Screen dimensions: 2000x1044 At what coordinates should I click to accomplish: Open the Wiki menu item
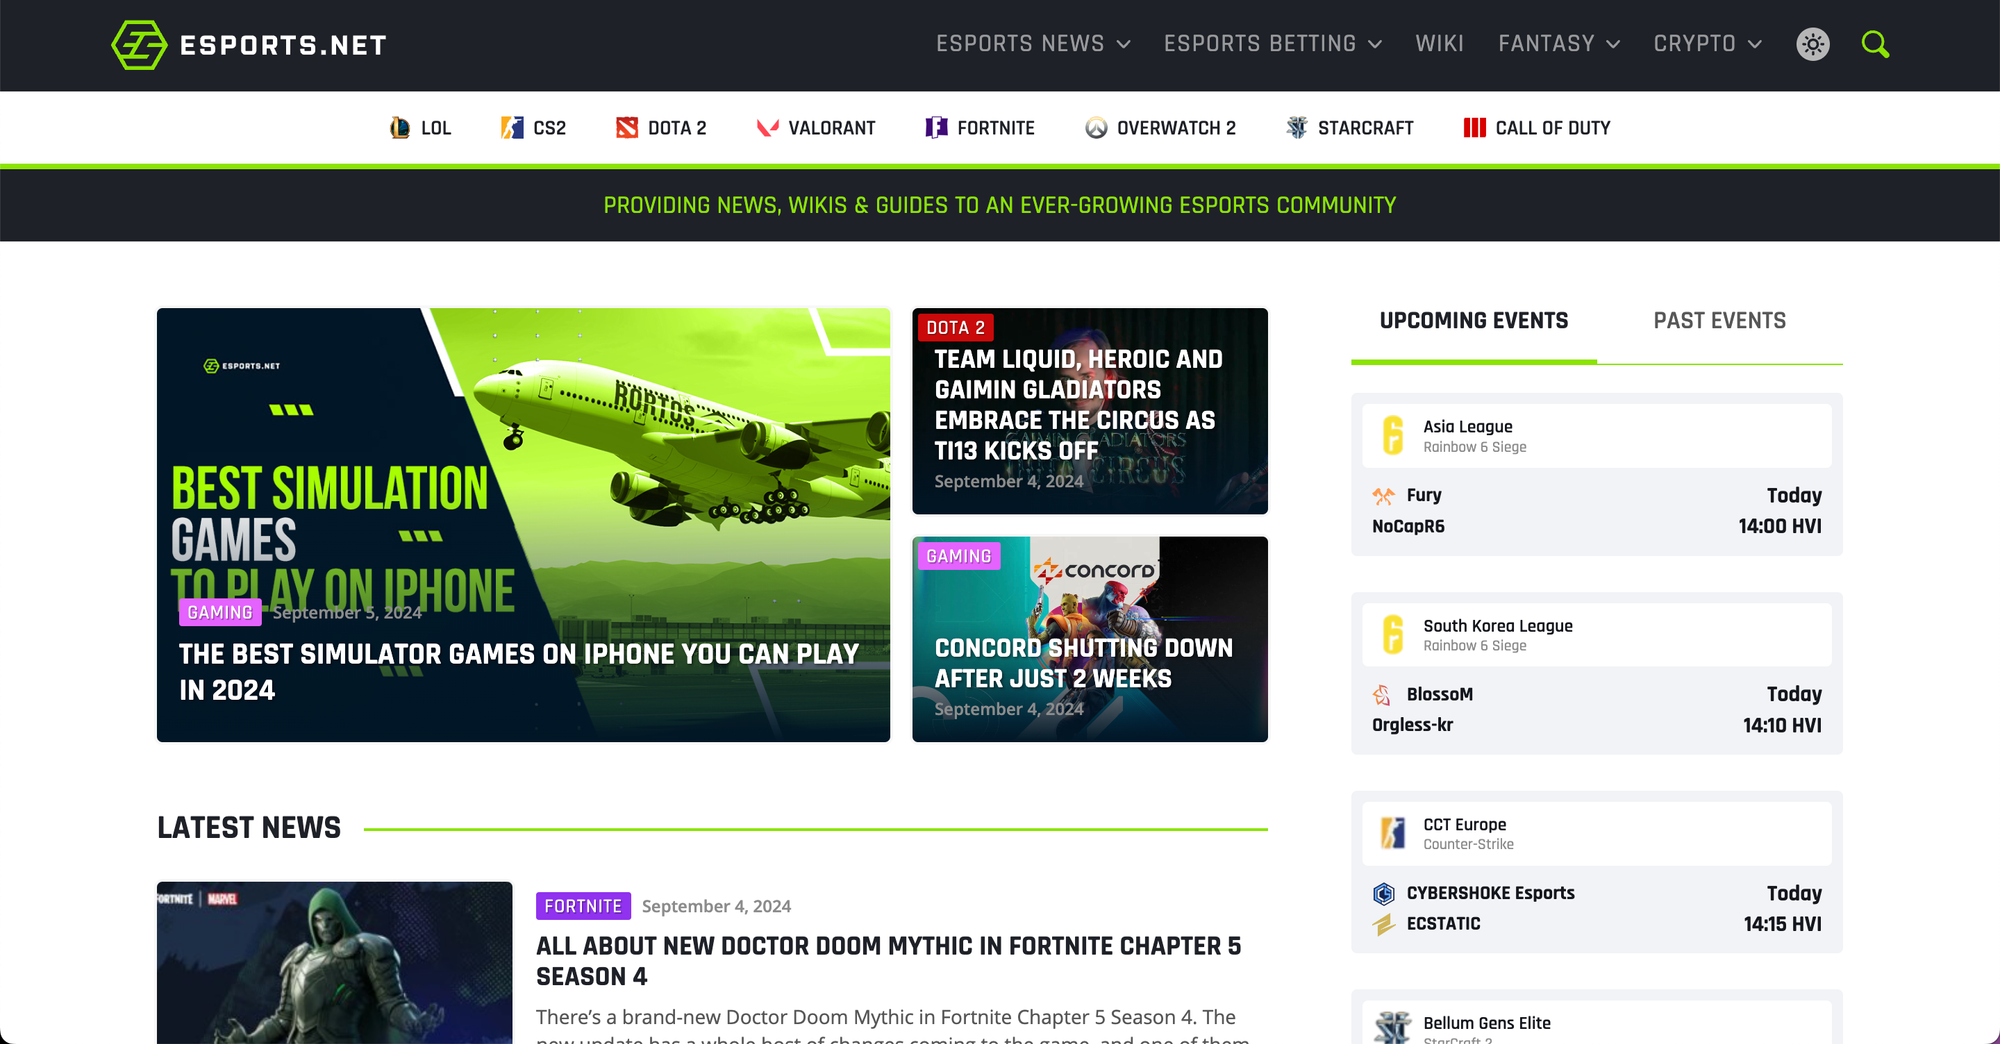coord(1440,44)
